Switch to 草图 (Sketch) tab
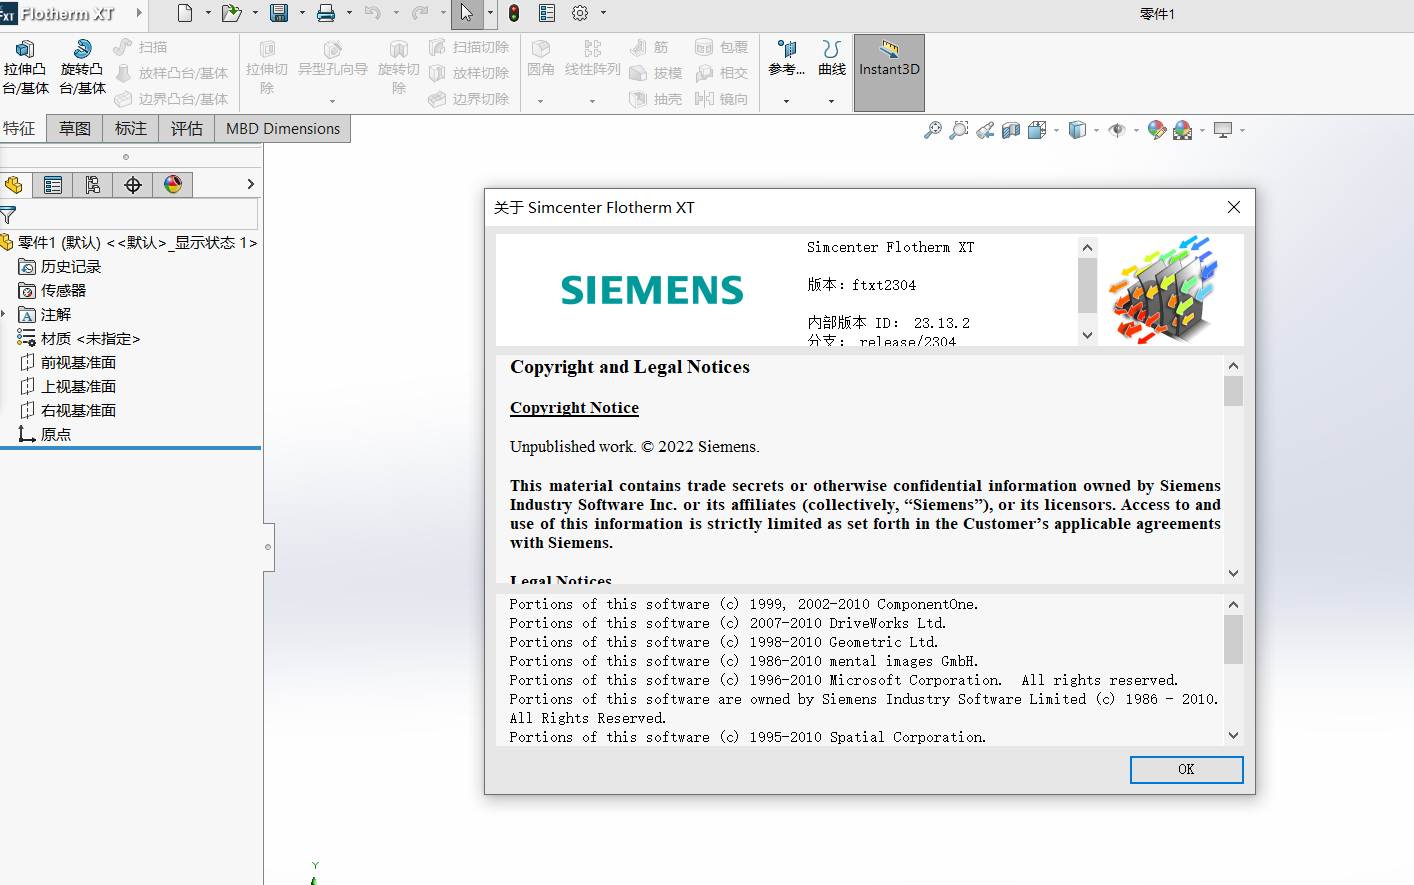Viewport: 1414px width, 885px height. (x=75, y=128)
